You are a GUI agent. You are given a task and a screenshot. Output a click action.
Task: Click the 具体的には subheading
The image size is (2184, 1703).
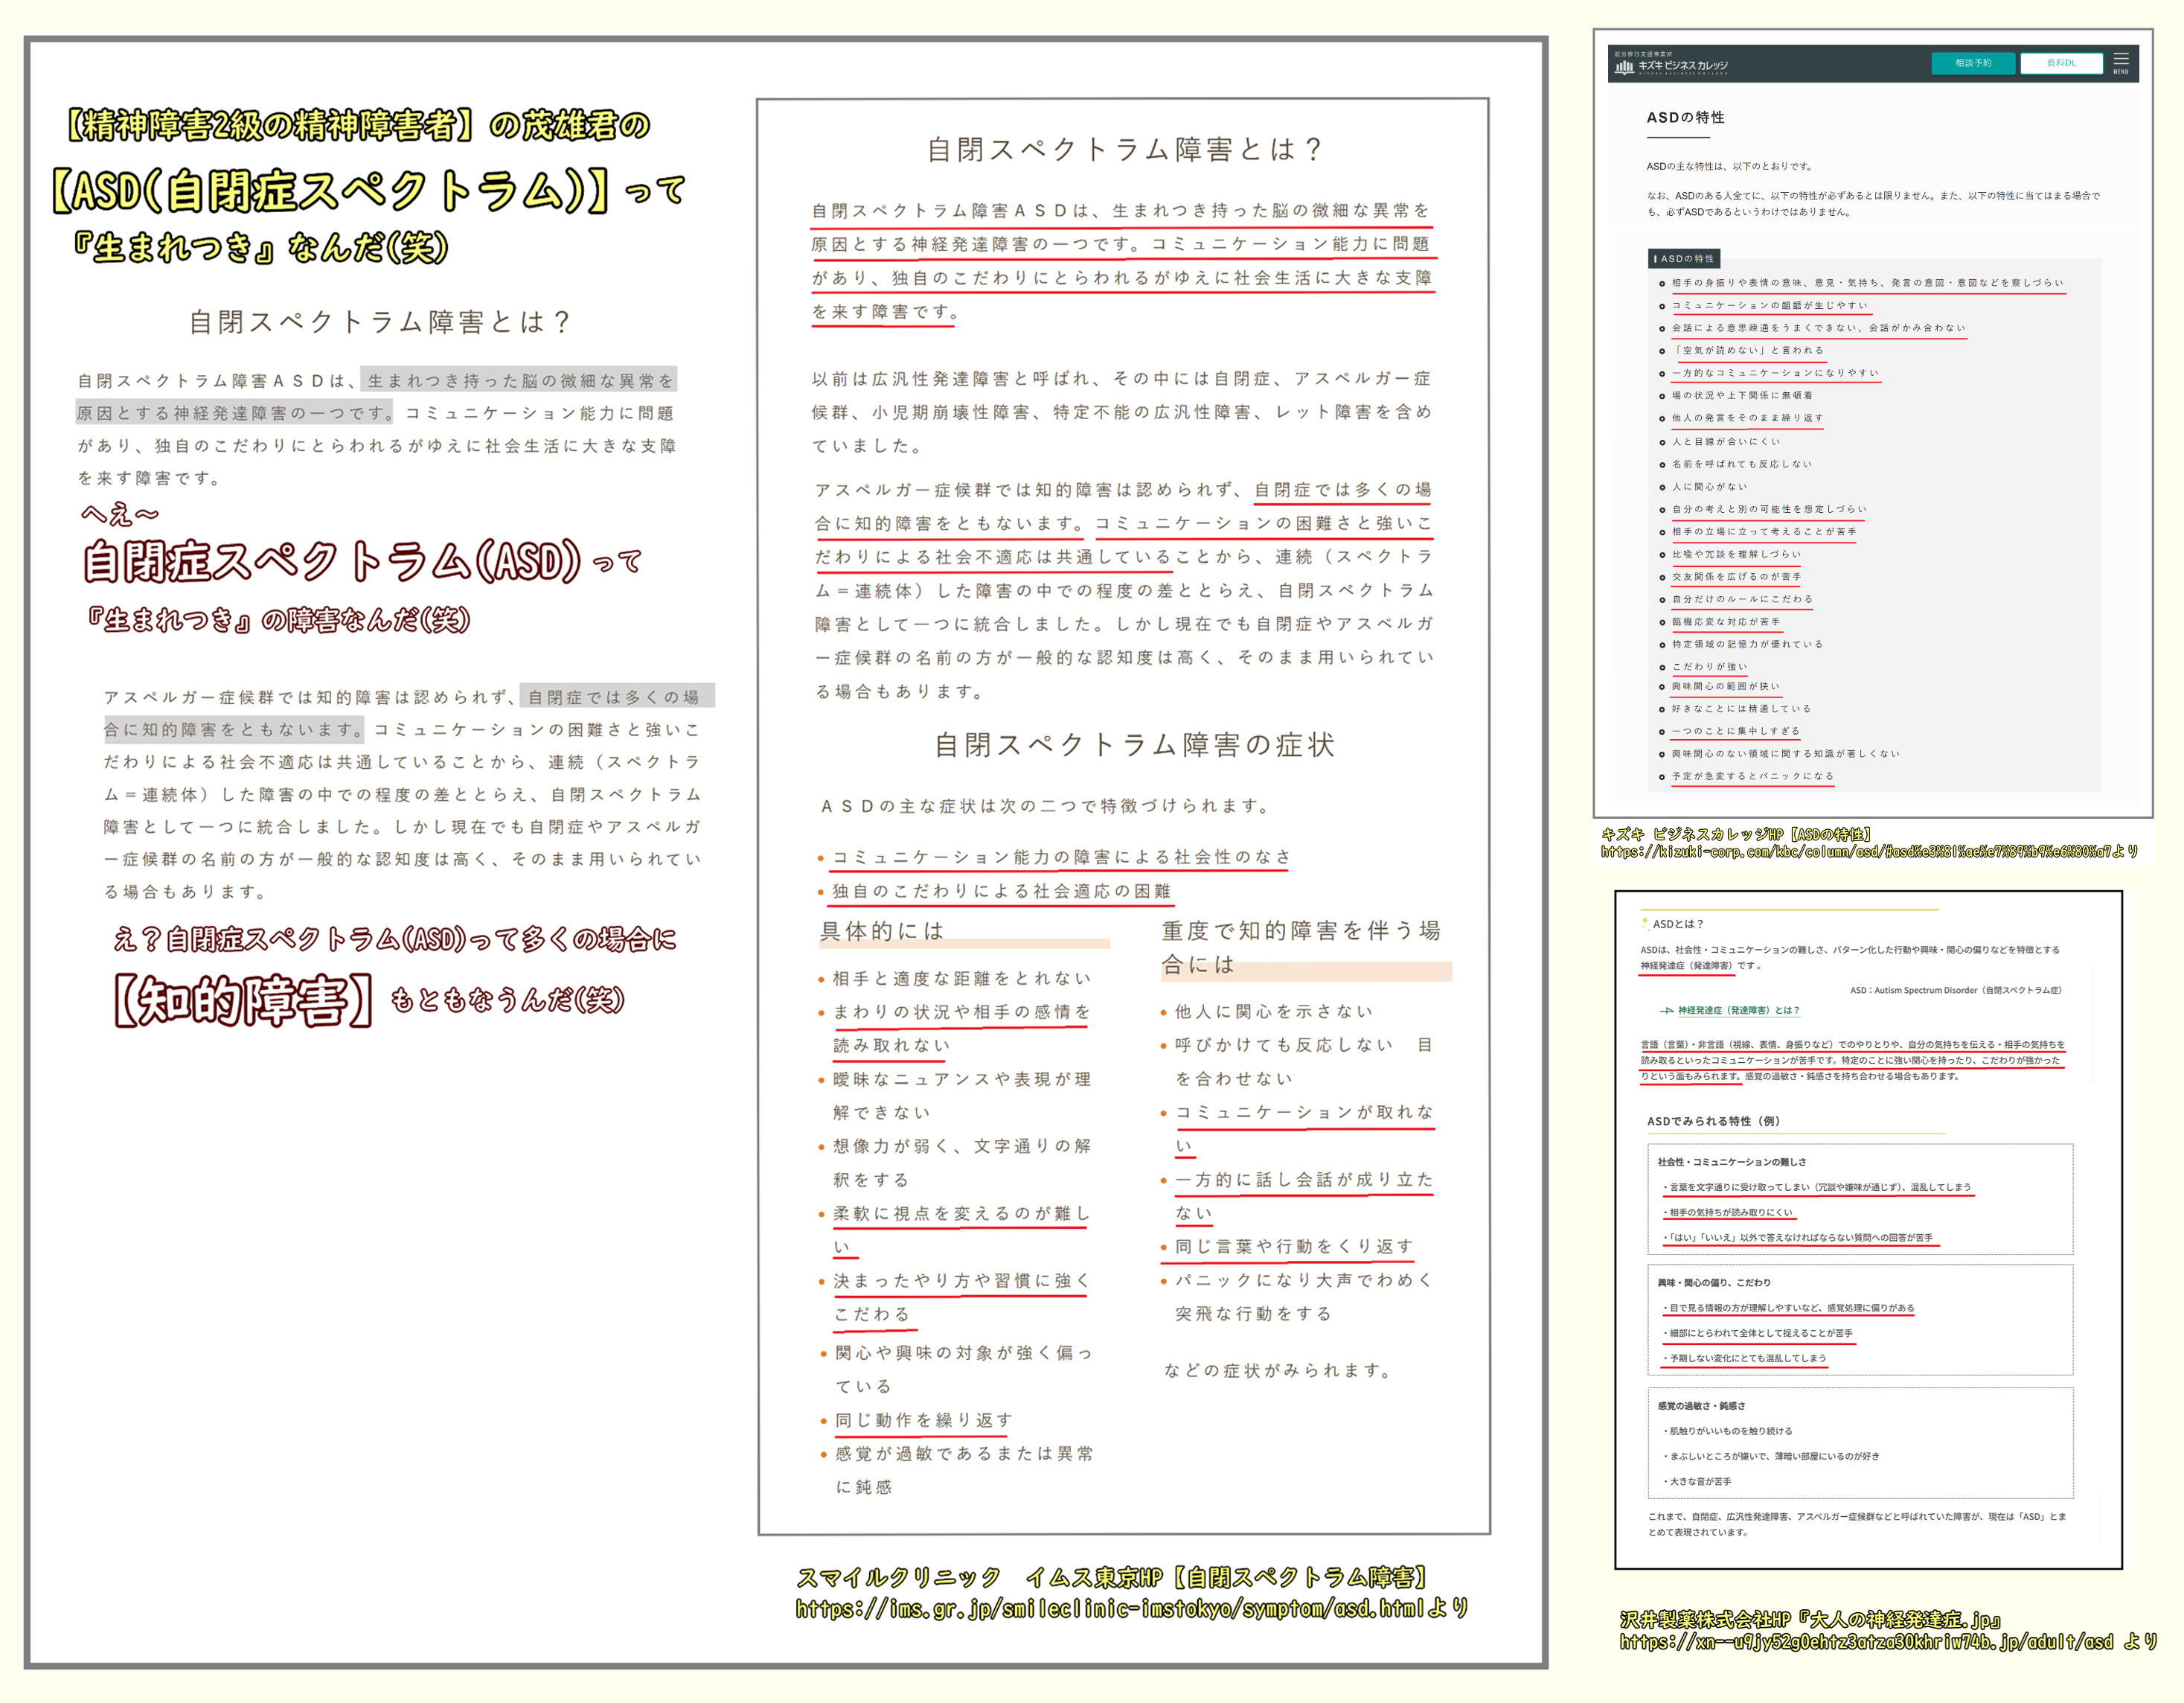click(882, 931)
